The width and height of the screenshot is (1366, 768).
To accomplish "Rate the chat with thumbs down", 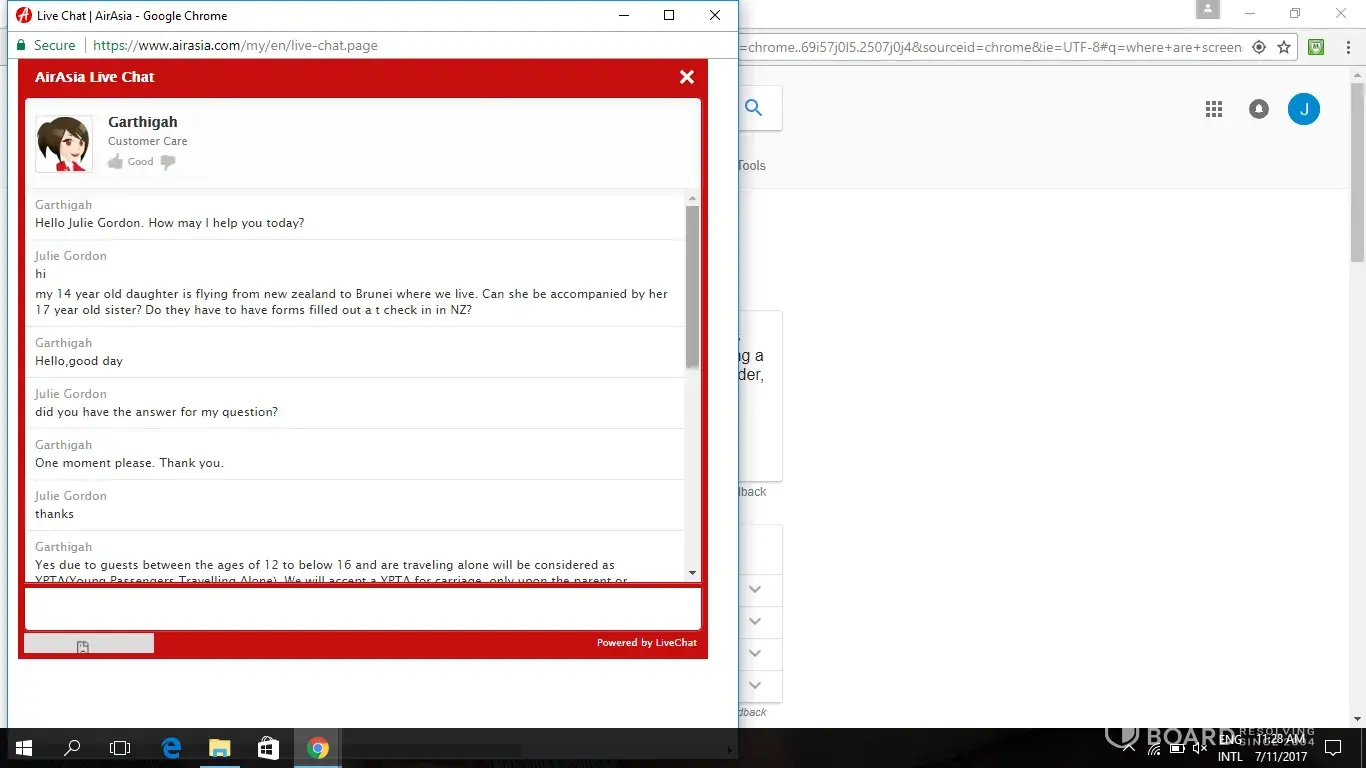I will 168,162.
